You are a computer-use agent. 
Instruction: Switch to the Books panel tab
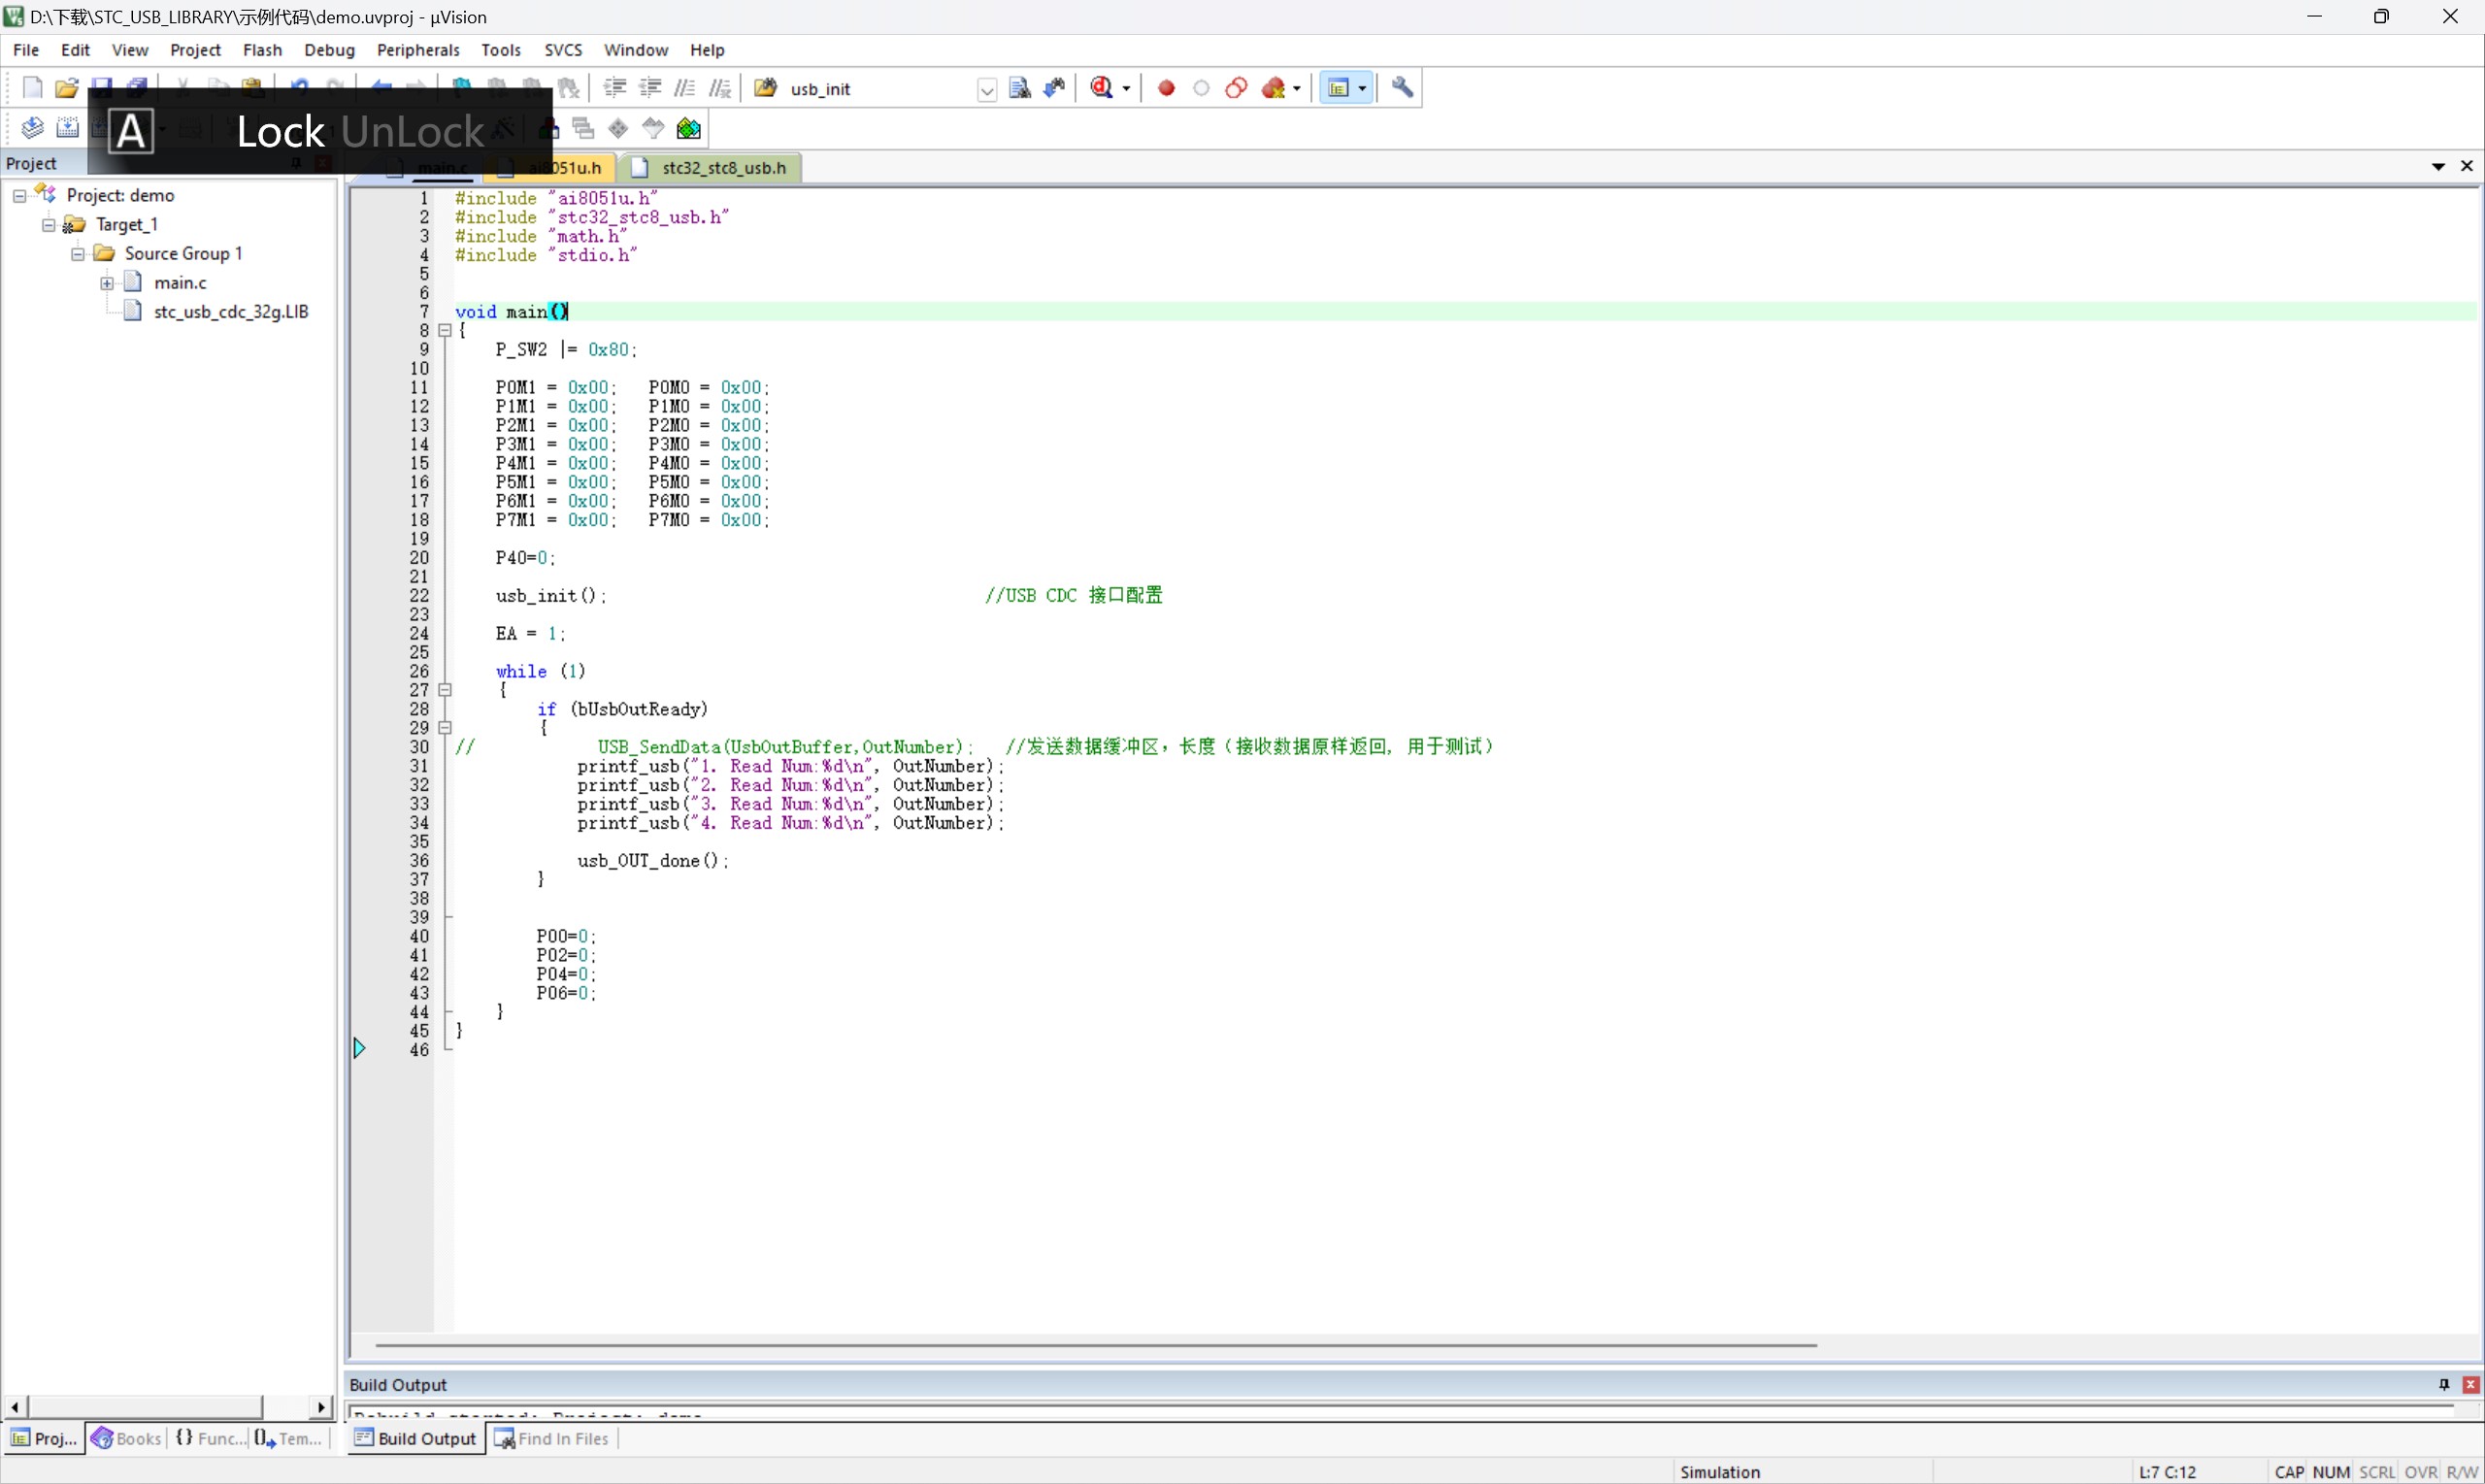click(x=127, y=1438)
